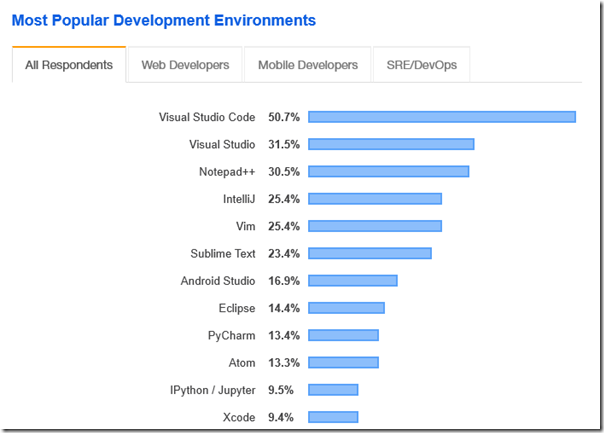This screenshot has width=604, height=433.
Task: Select the Notepad++ label
Action: (227, 172)
